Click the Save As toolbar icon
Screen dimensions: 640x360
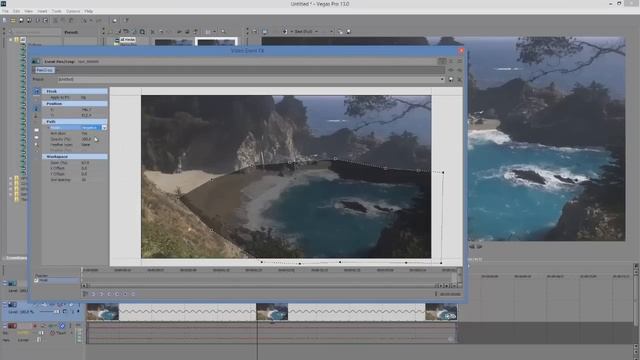(29, 20)
